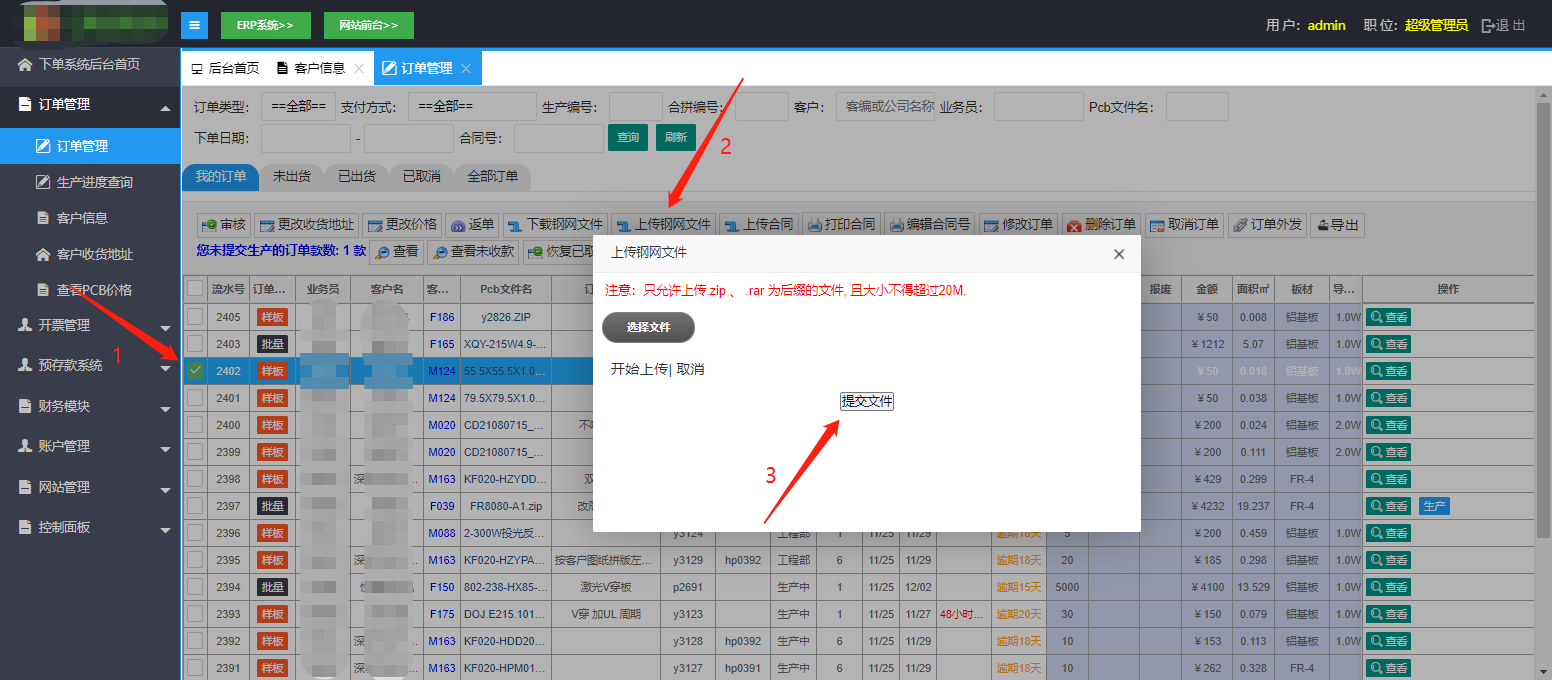
Task: Open the 订单类型 dropdown
Action: point(298,106)
